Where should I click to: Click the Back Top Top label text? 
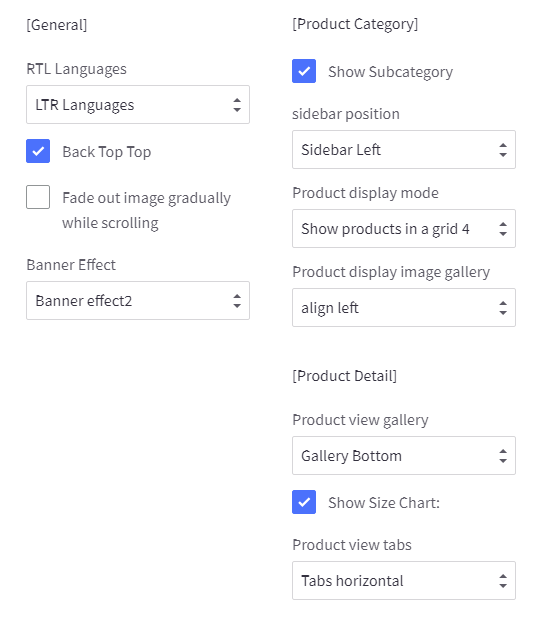107,152
